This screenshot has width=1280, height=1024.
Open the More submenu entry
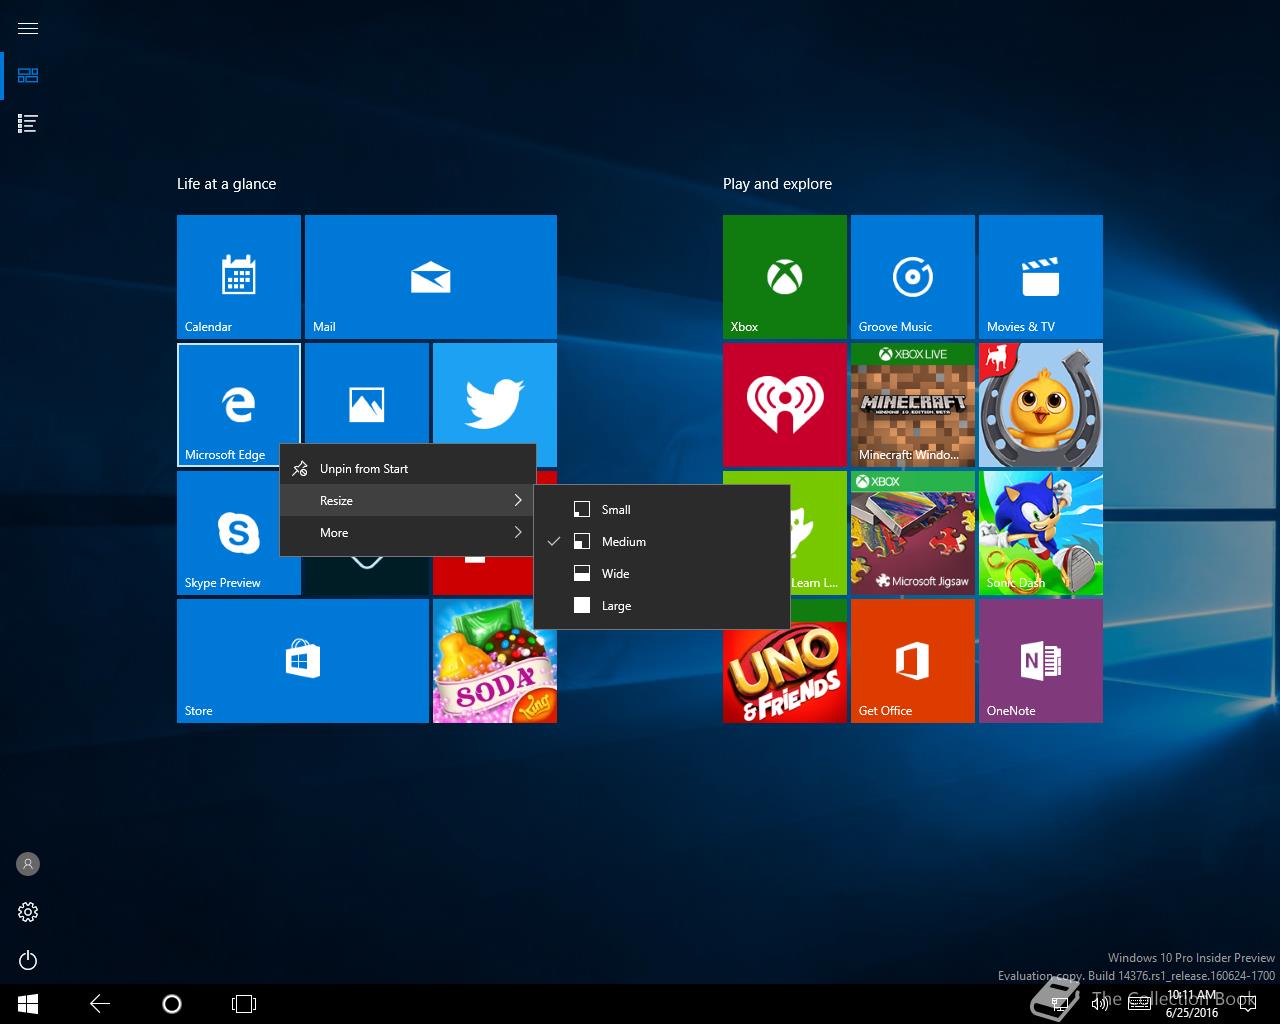pos(408,532)
